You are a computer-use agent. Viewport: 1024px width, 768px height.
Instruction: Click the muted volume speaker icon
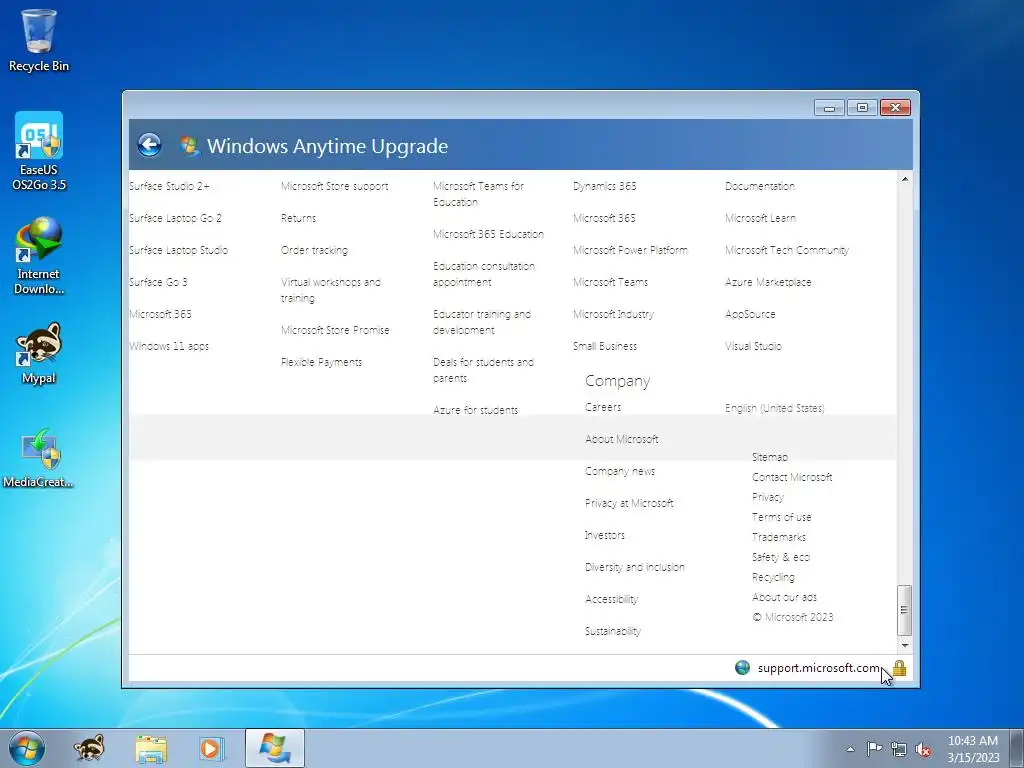923,749
